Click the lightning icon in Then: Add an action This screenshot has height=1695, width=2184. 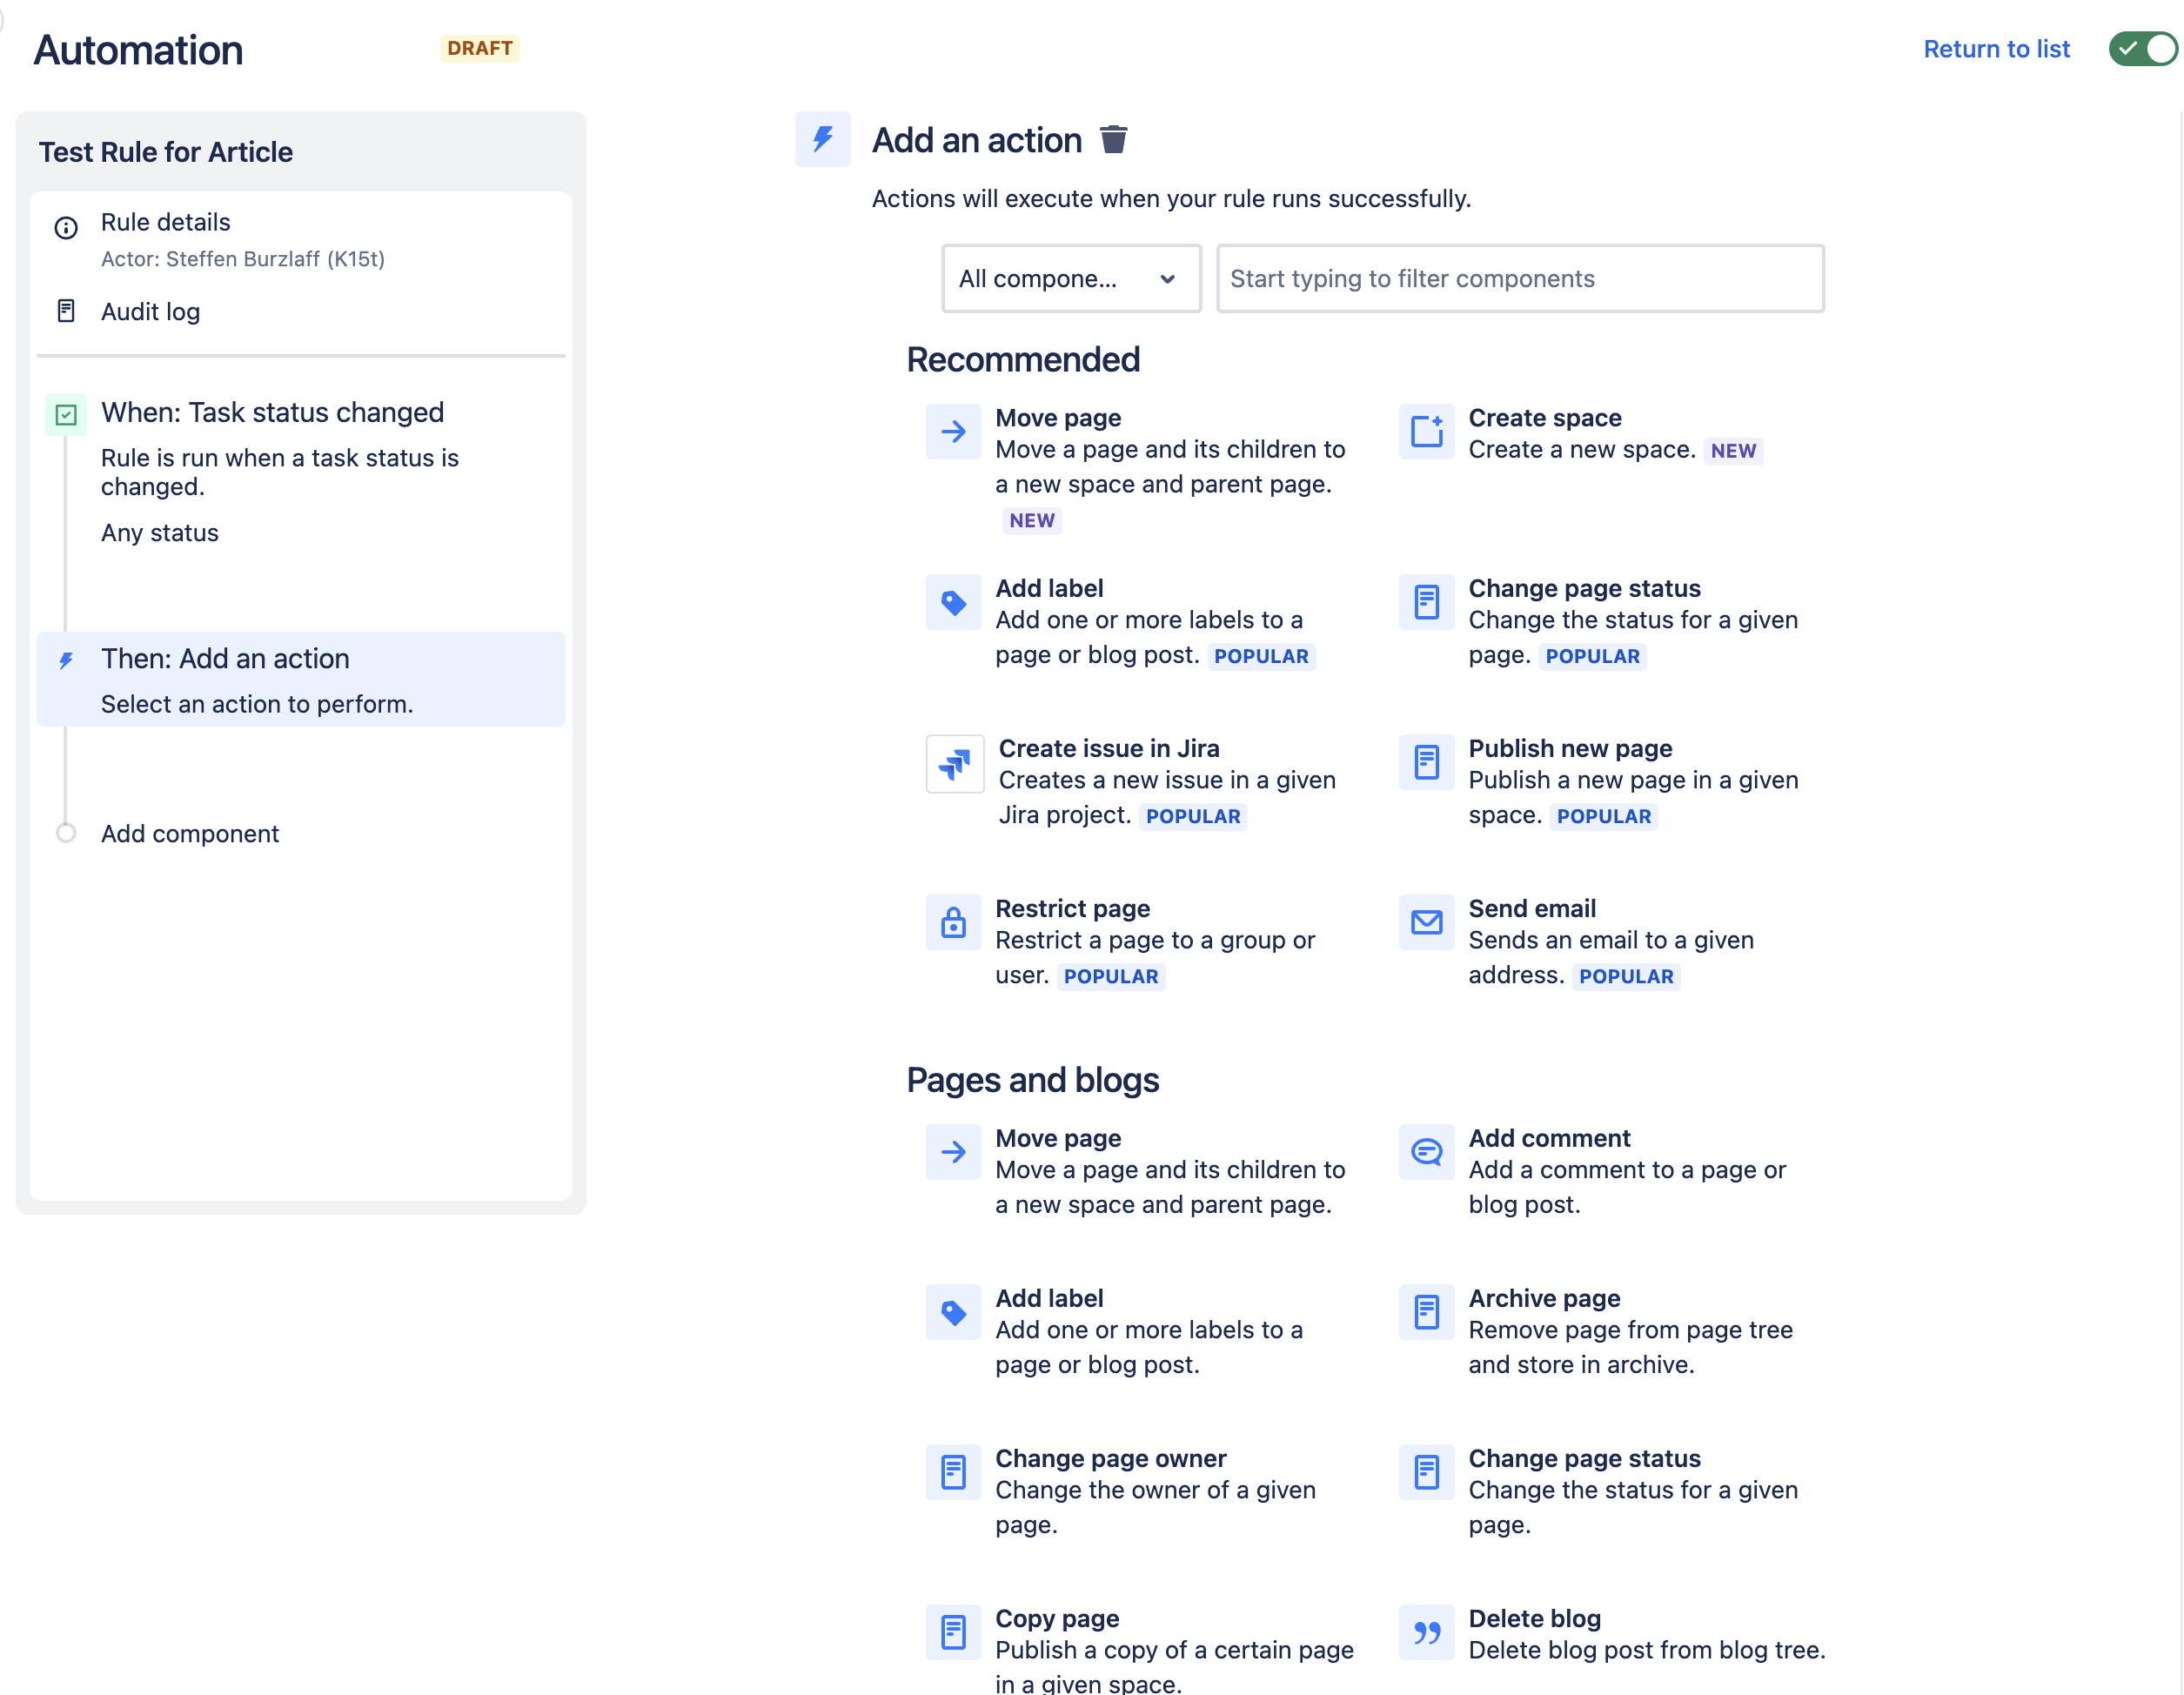(66, 660)
